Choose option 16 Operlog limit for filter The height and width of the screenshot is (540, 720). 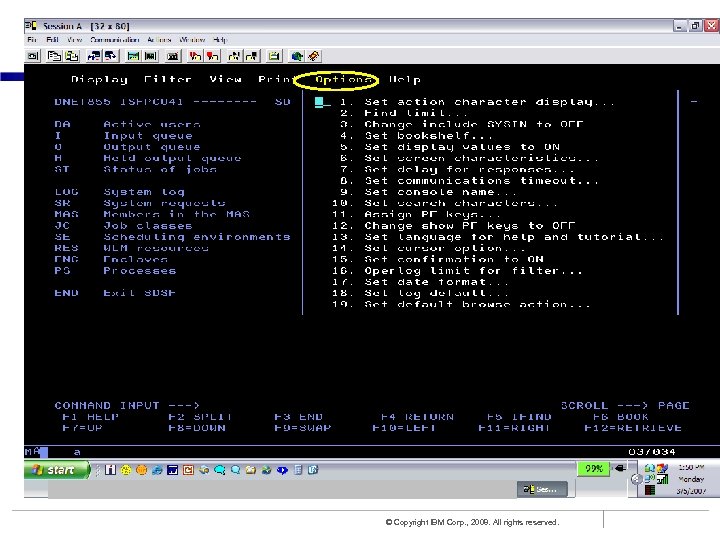(x=457, y=270)
